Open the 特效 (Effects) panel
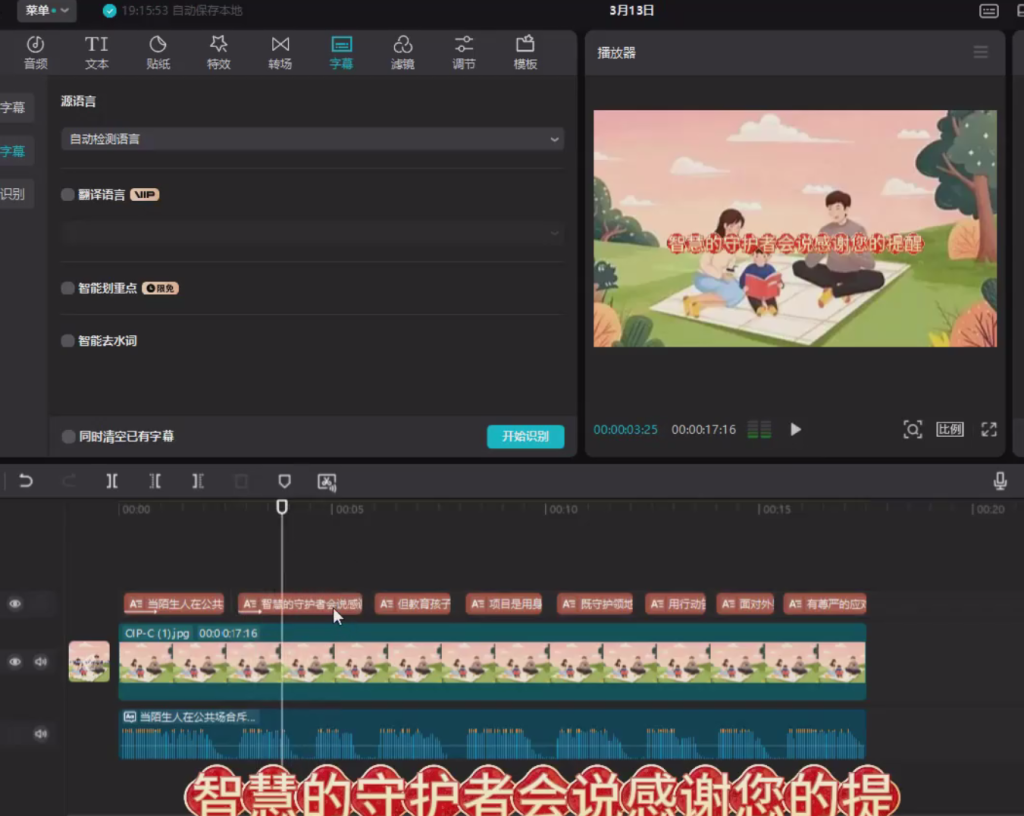The height and width of the screenshot is (816, 1024). [x=218, y=52]
